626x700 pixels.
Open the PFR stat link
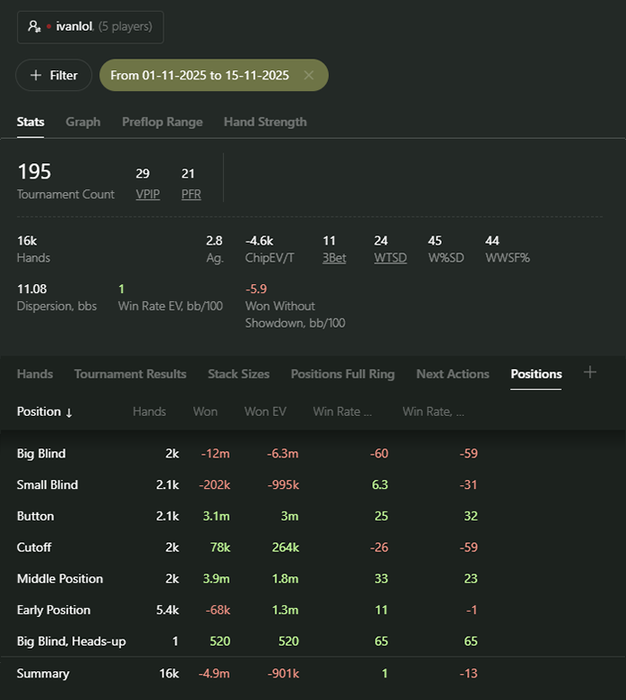tap(191, 194)
